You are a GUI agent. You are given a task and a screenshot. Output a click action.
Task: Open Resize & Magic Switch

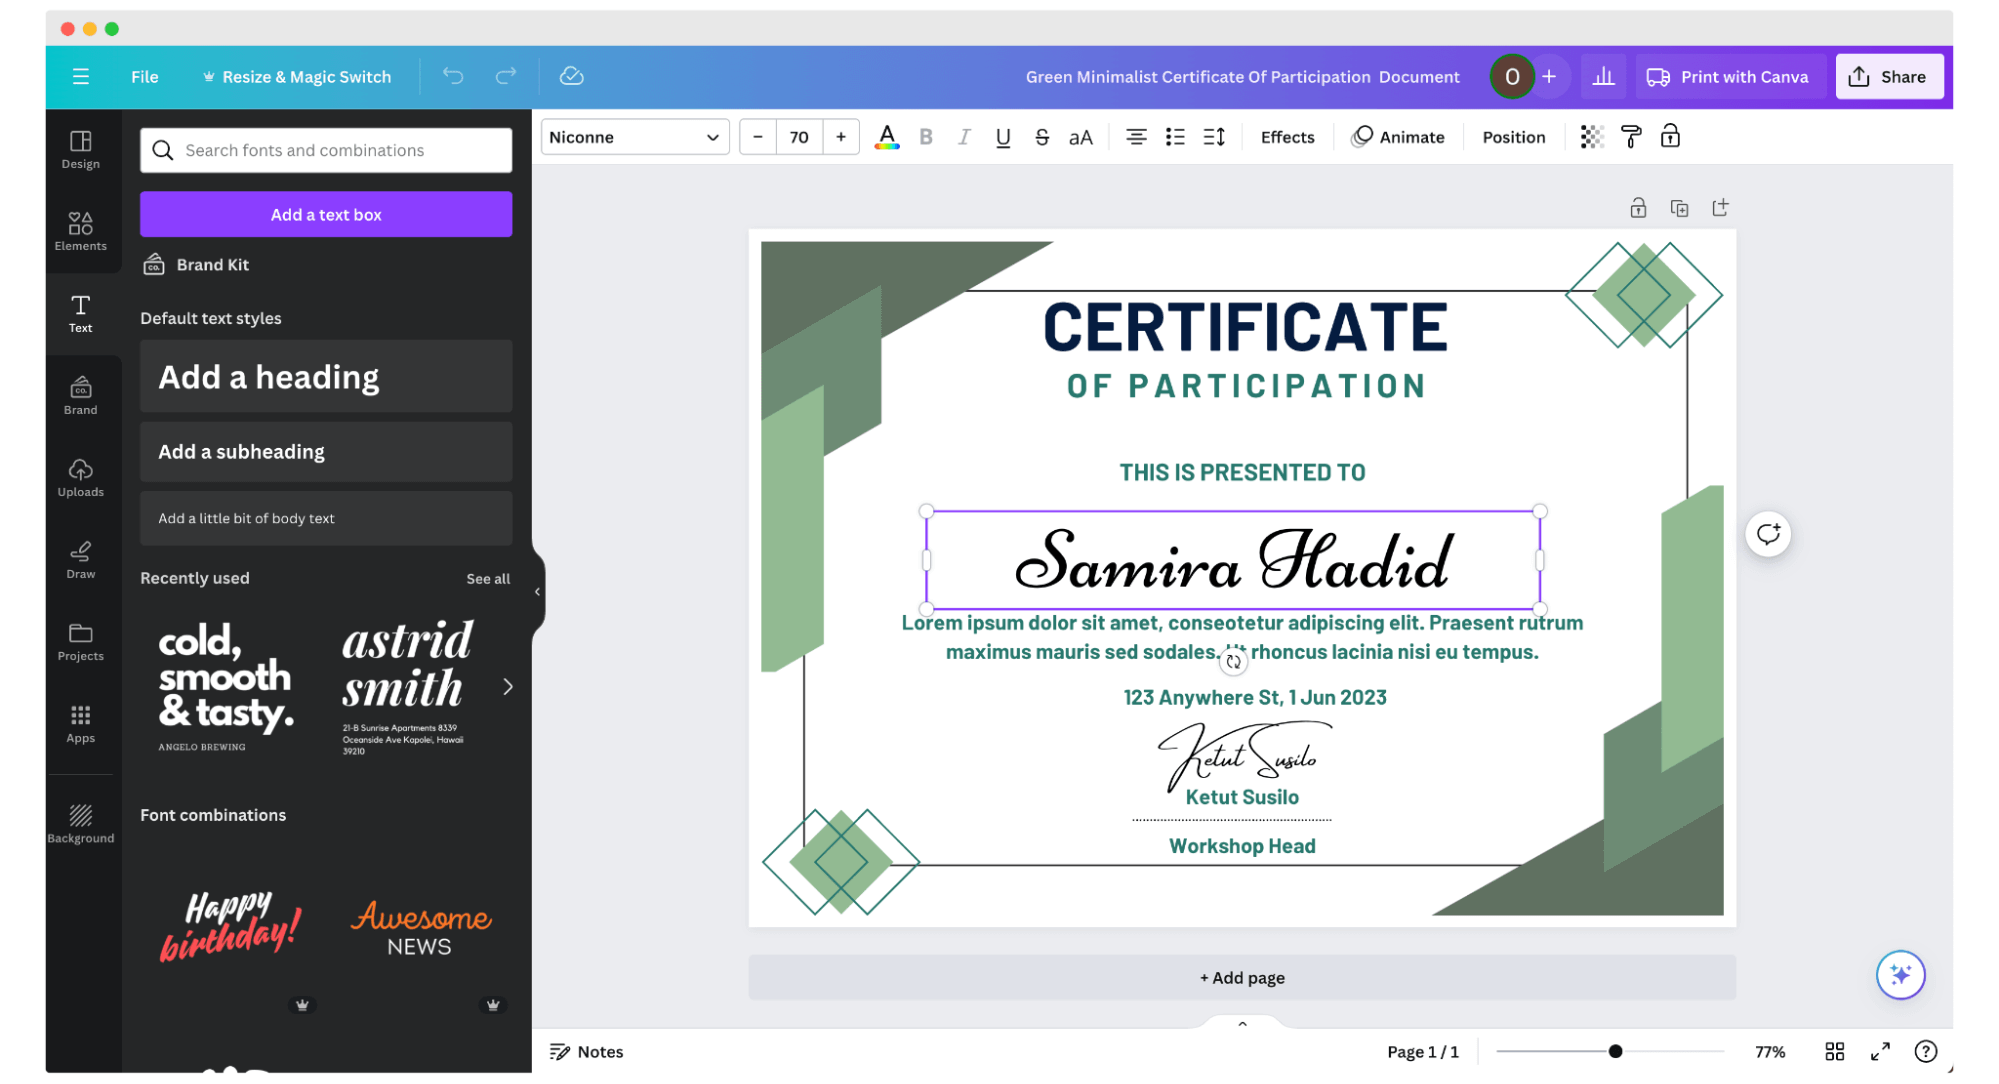coord(297,77)
